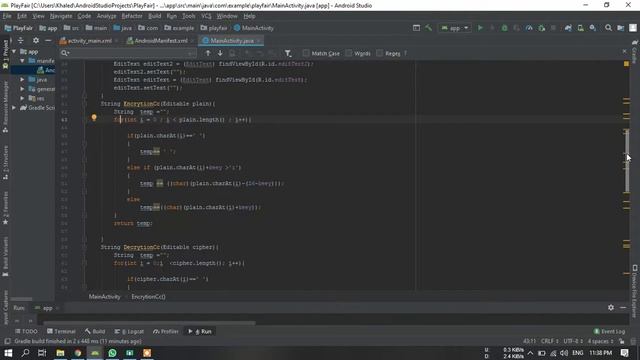The image size is (640, 360).
Task: Open the SDK Manager icon
Action: point(593,28)
